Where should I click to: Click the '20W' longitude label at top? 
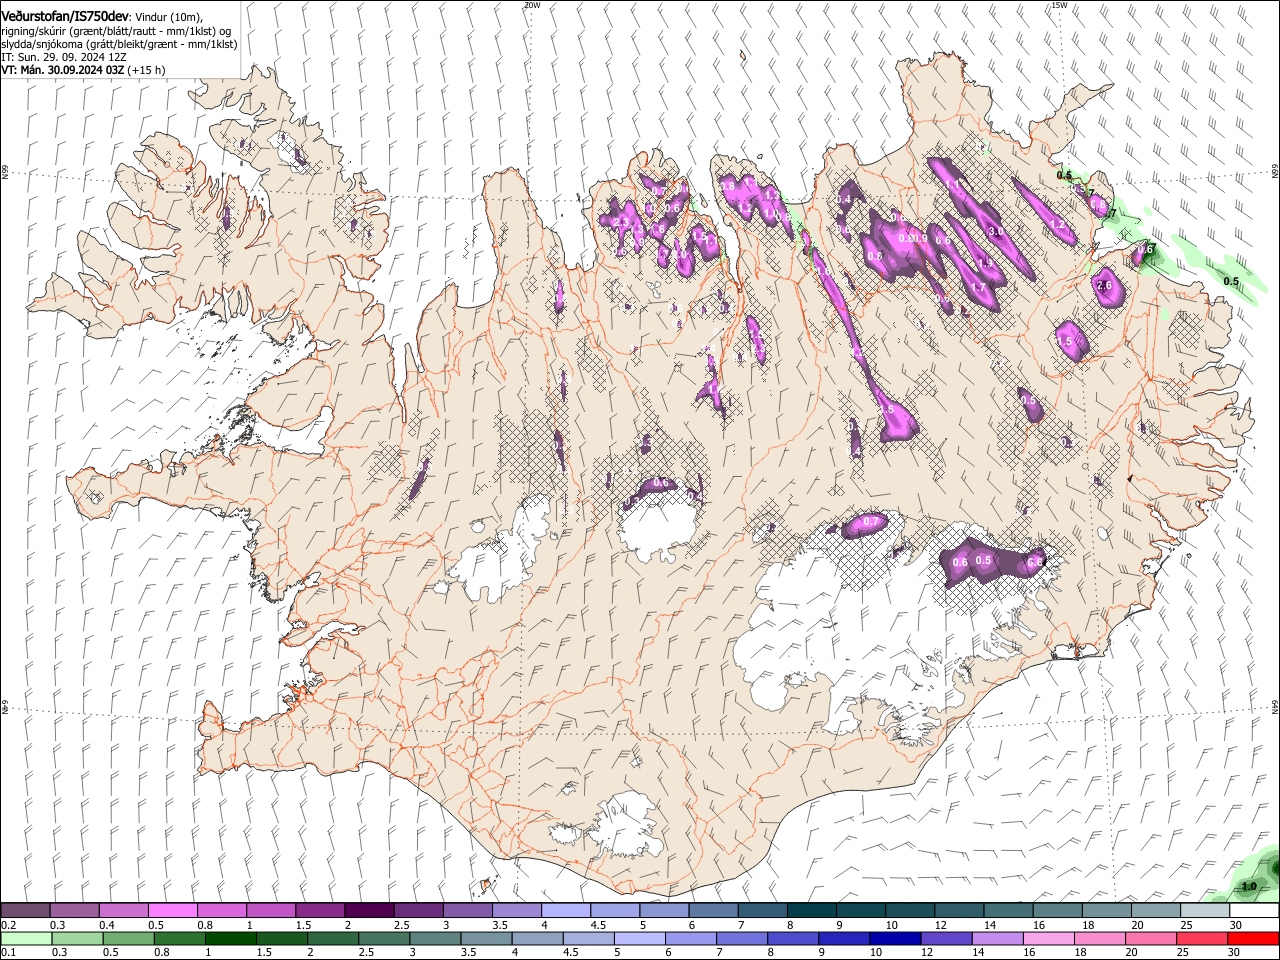pos(532,5)
